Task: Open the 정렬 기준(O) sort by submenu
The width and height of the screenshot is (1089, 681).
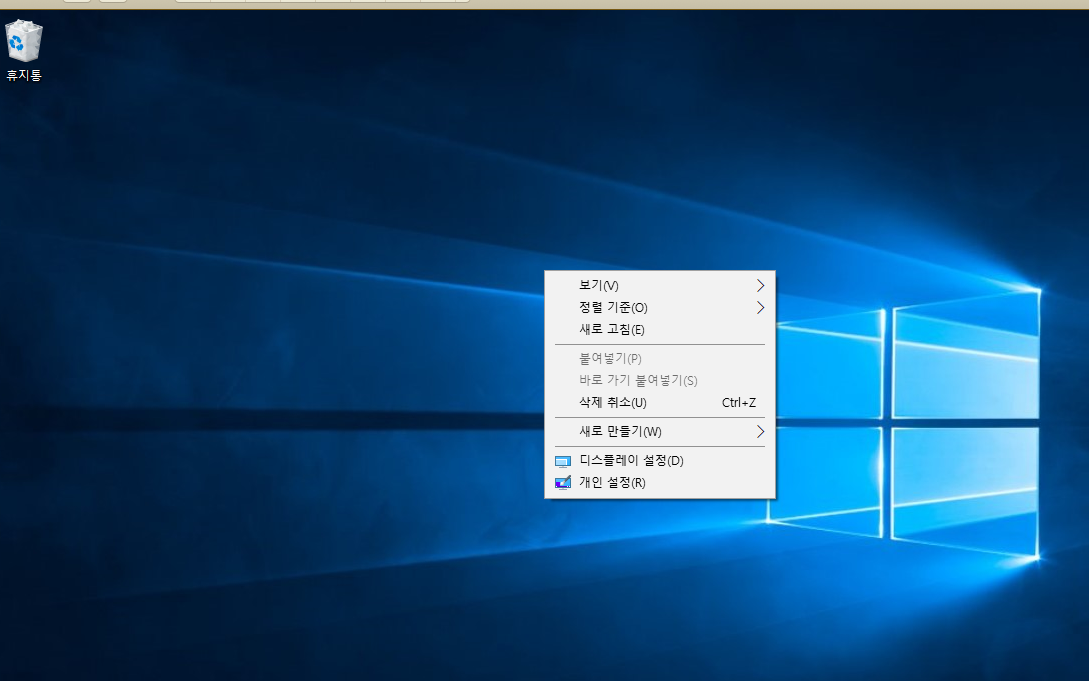Action: point(613,308)
